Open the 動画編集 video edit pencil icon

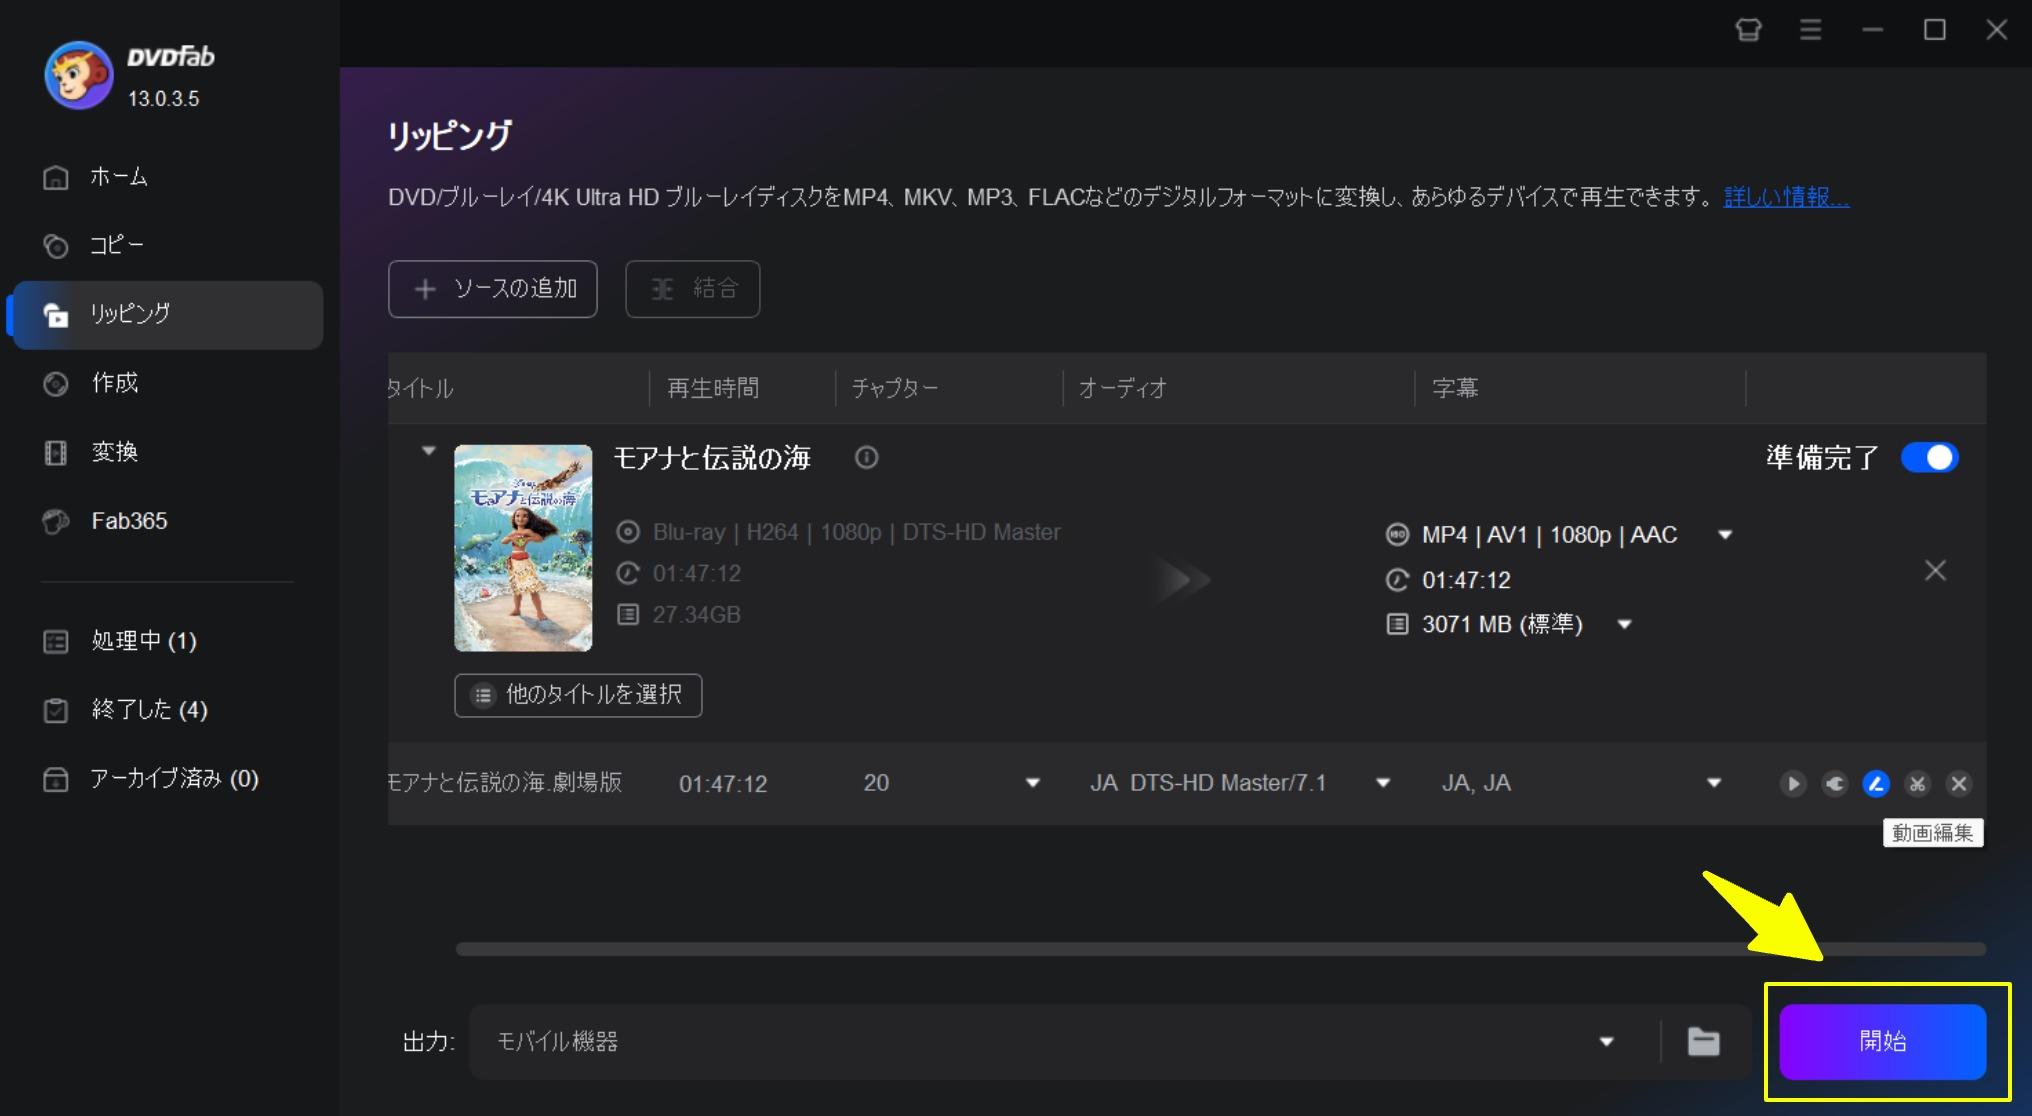1876,784
